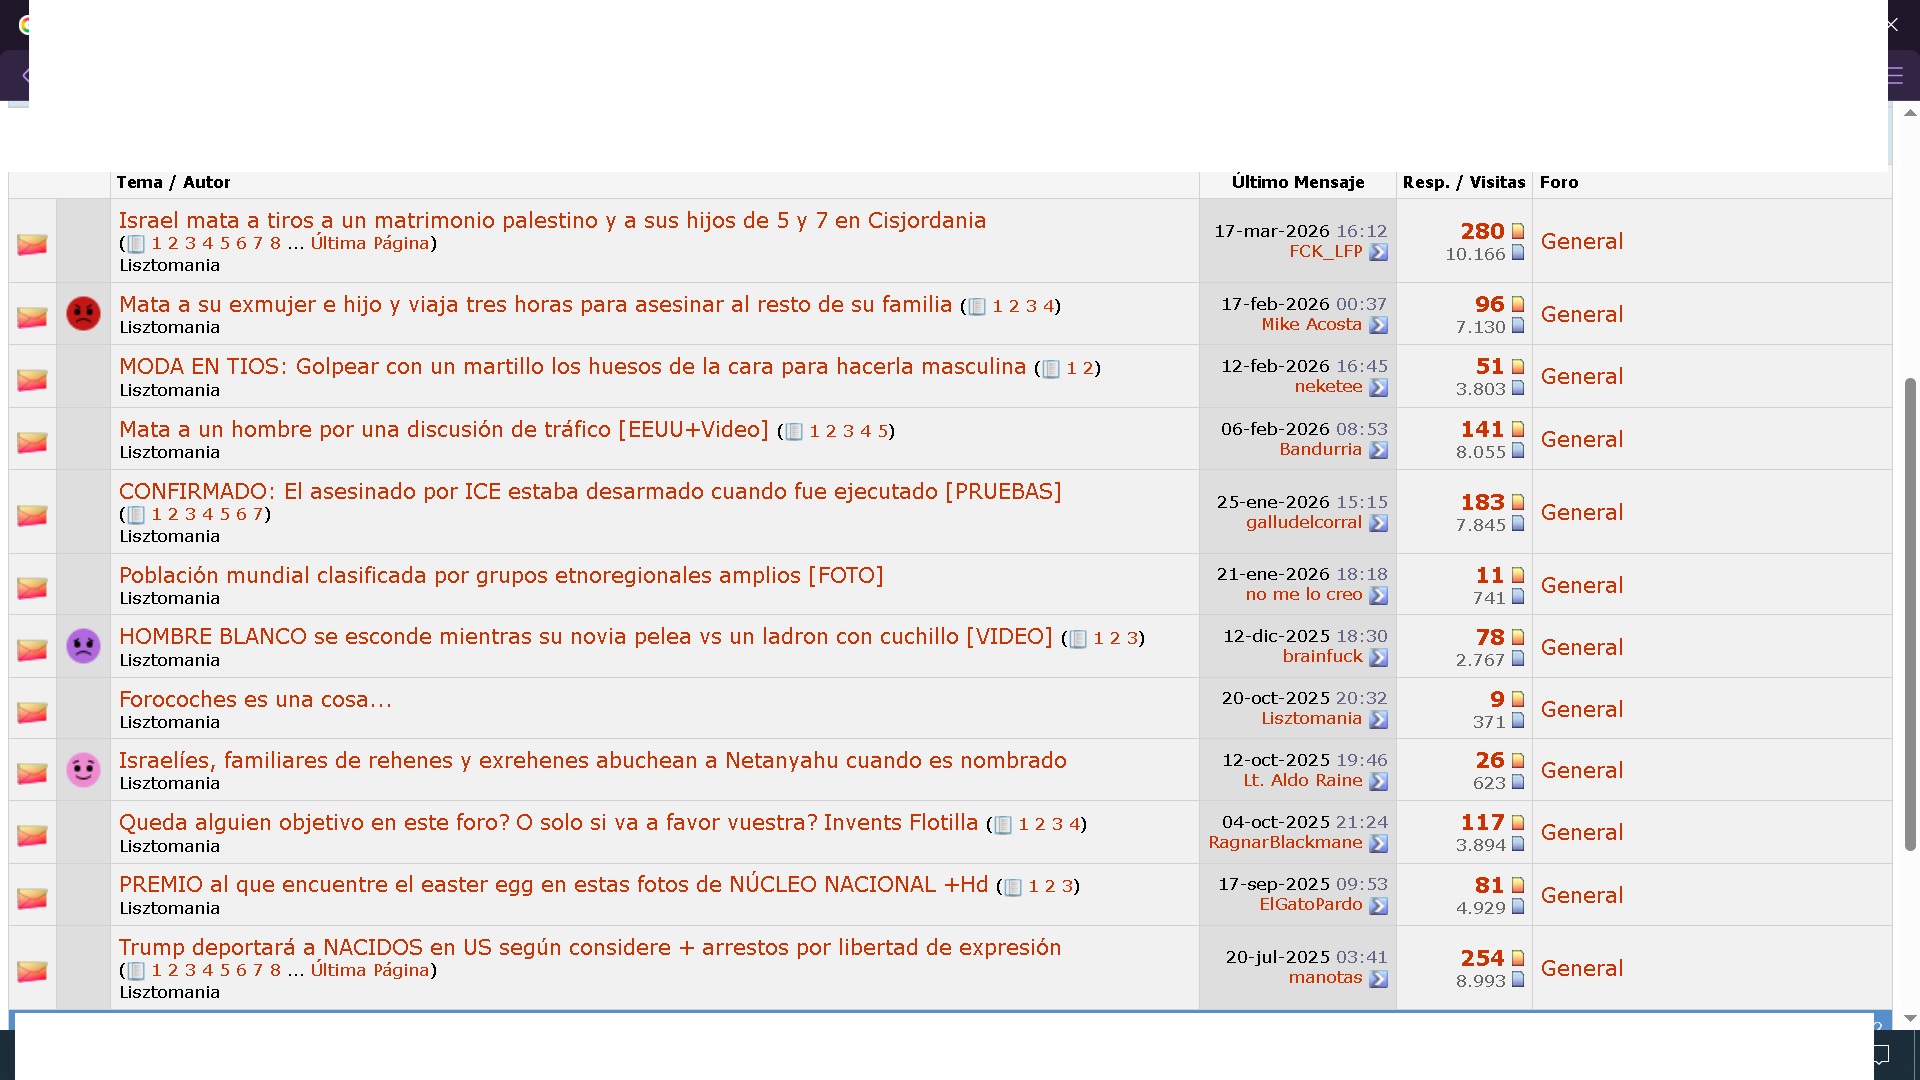Click General forum link in first row
Image resolution: width=1920 pixels, height=1080 pixels.
[1581, 241]
